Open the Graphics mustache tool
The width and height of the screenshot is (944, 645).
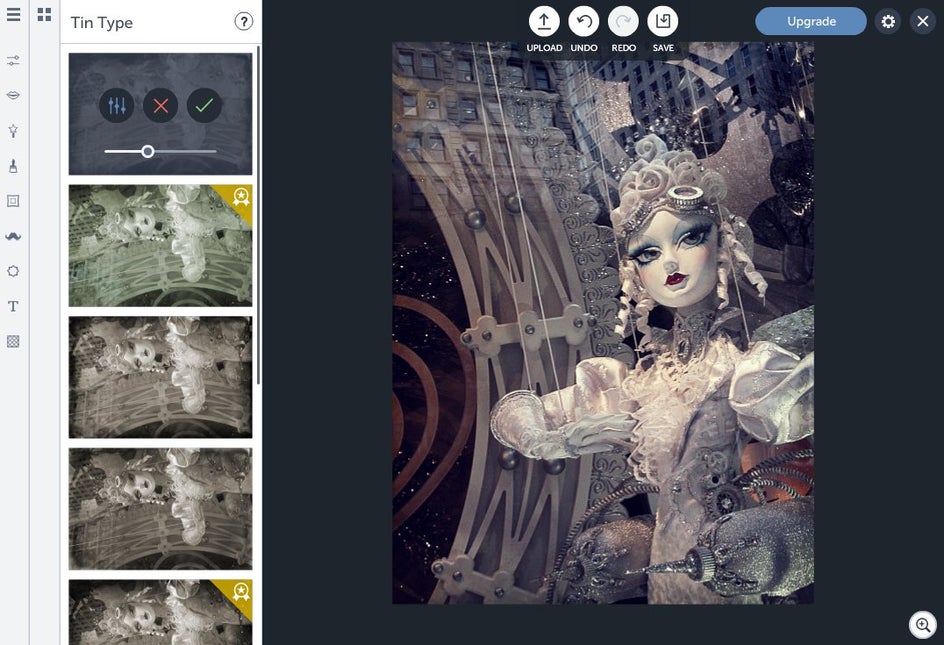(13, 236)
